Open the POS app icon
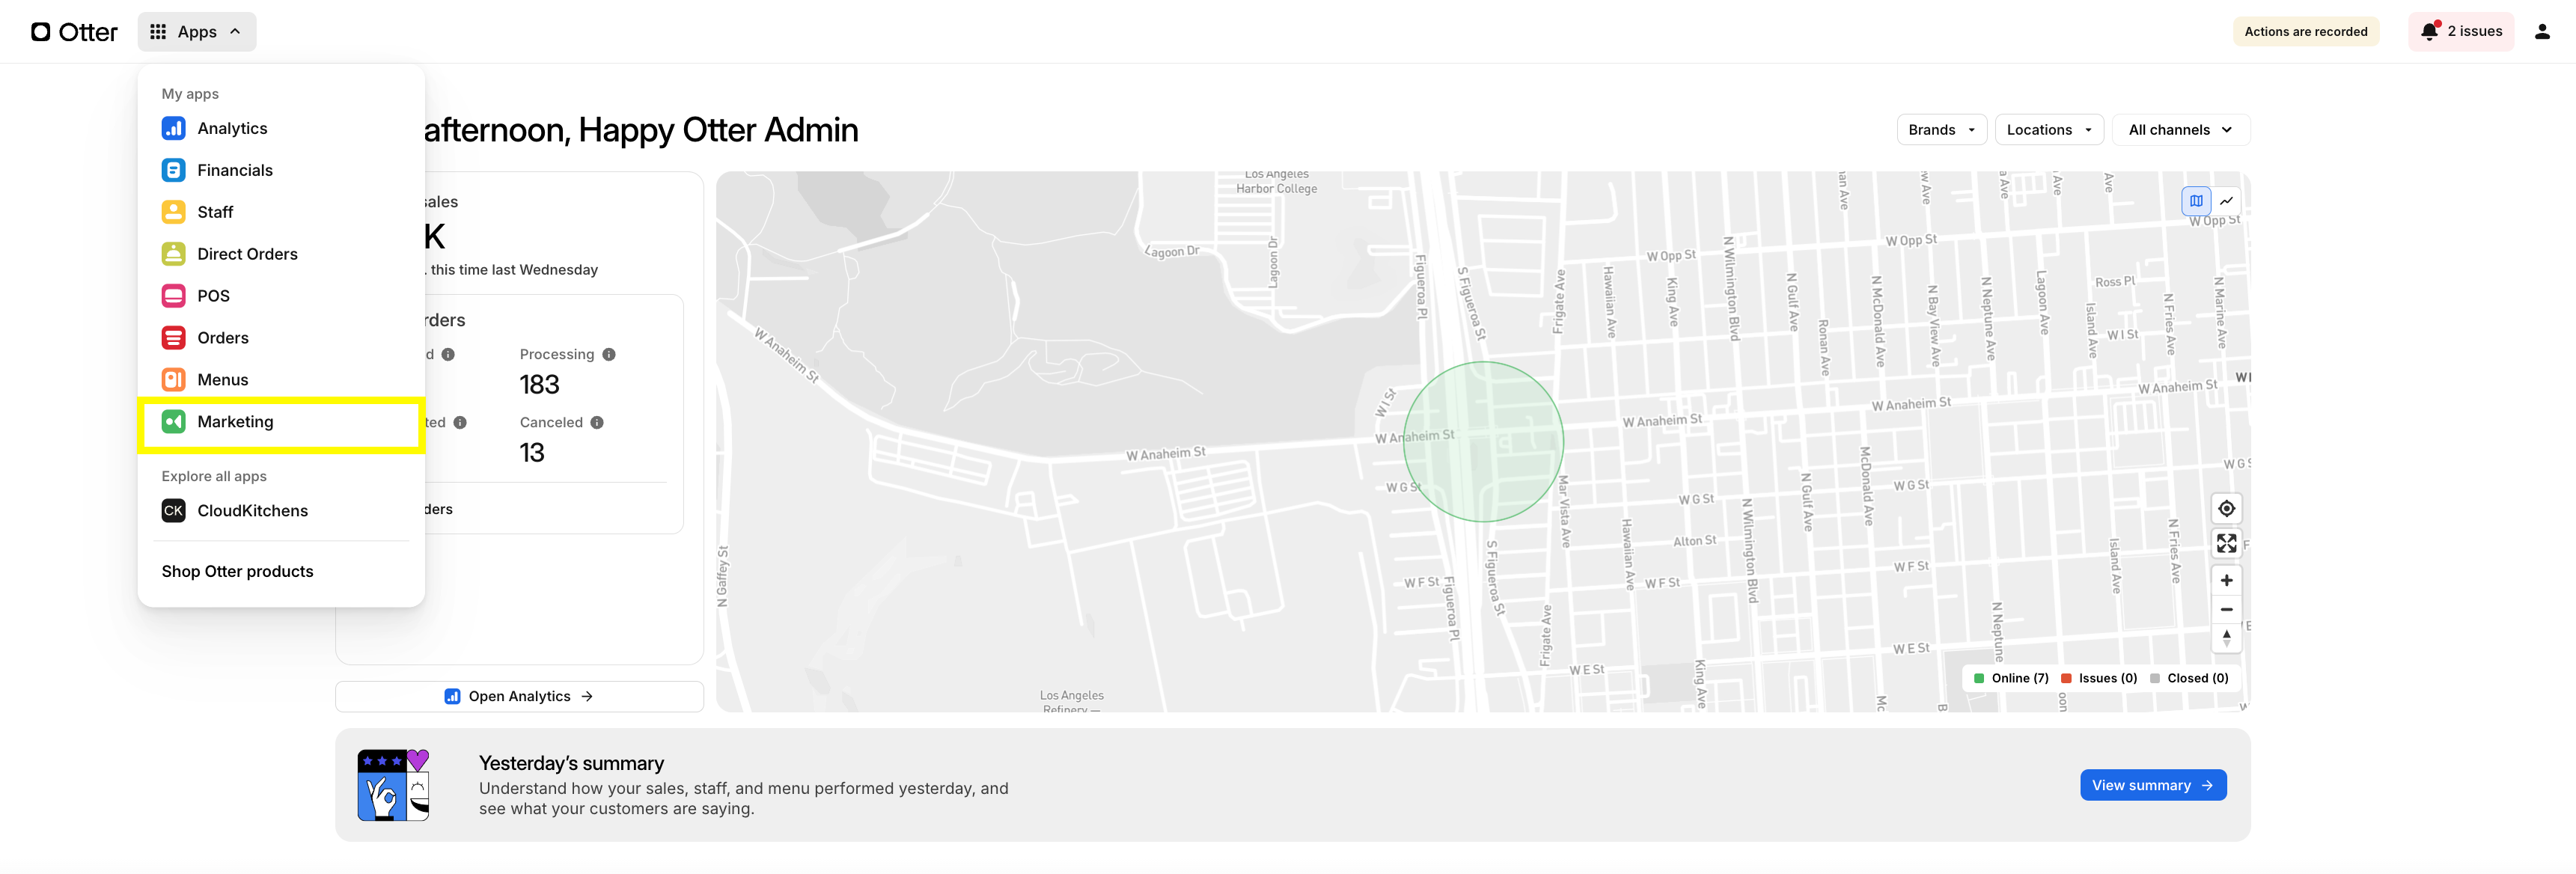2576x874 pixels. pyautogui.click(x=173, y=296)
